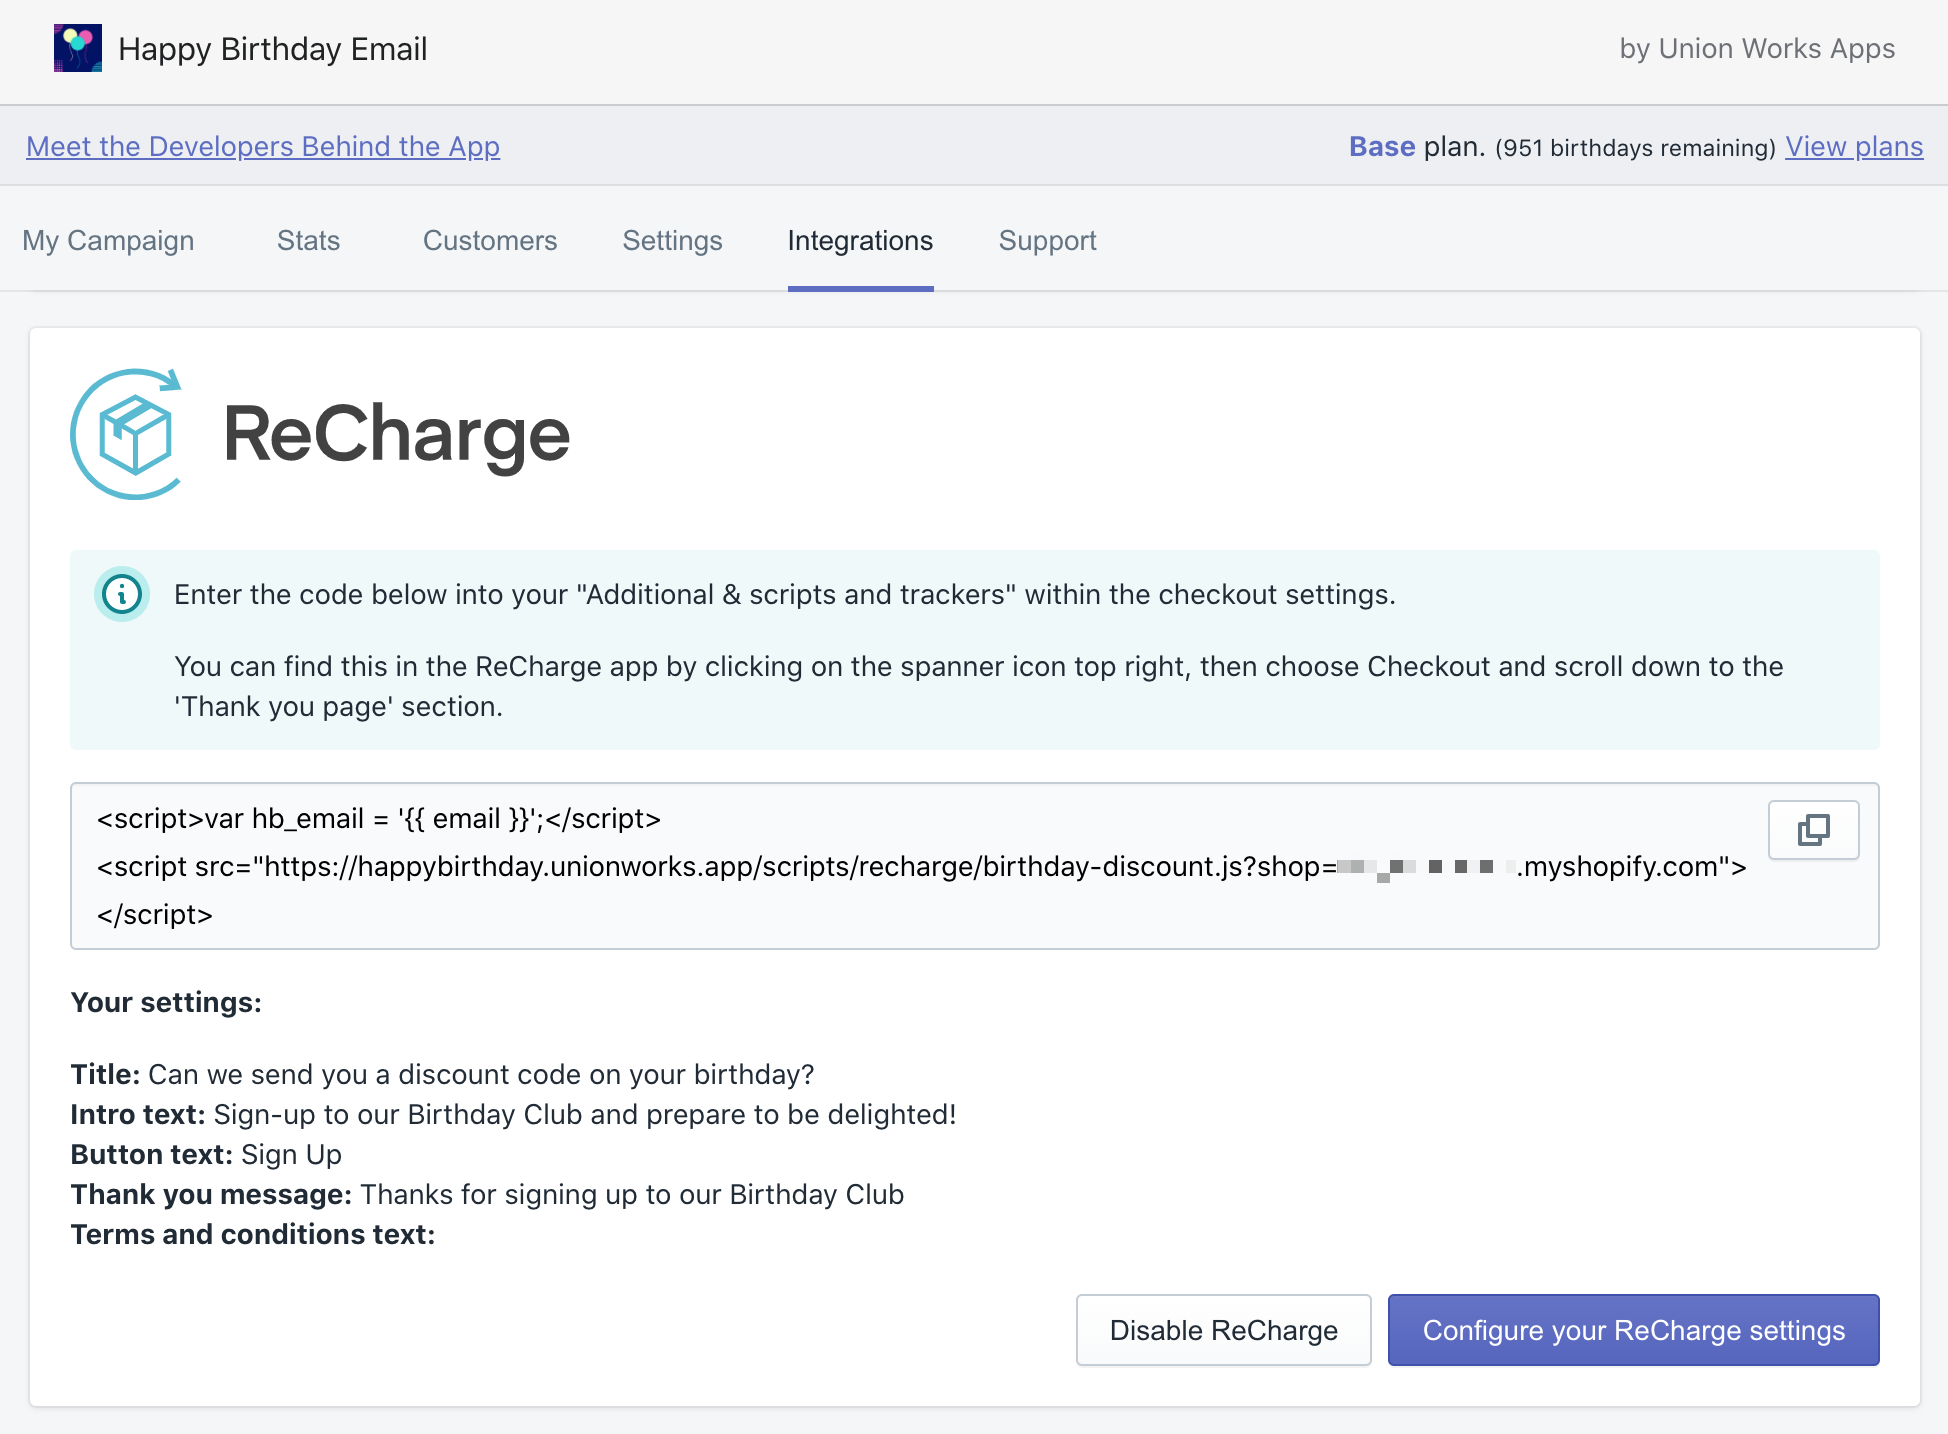
Task: Click the ReCharge wordmark heading
Action: click(x=396, y=434)
